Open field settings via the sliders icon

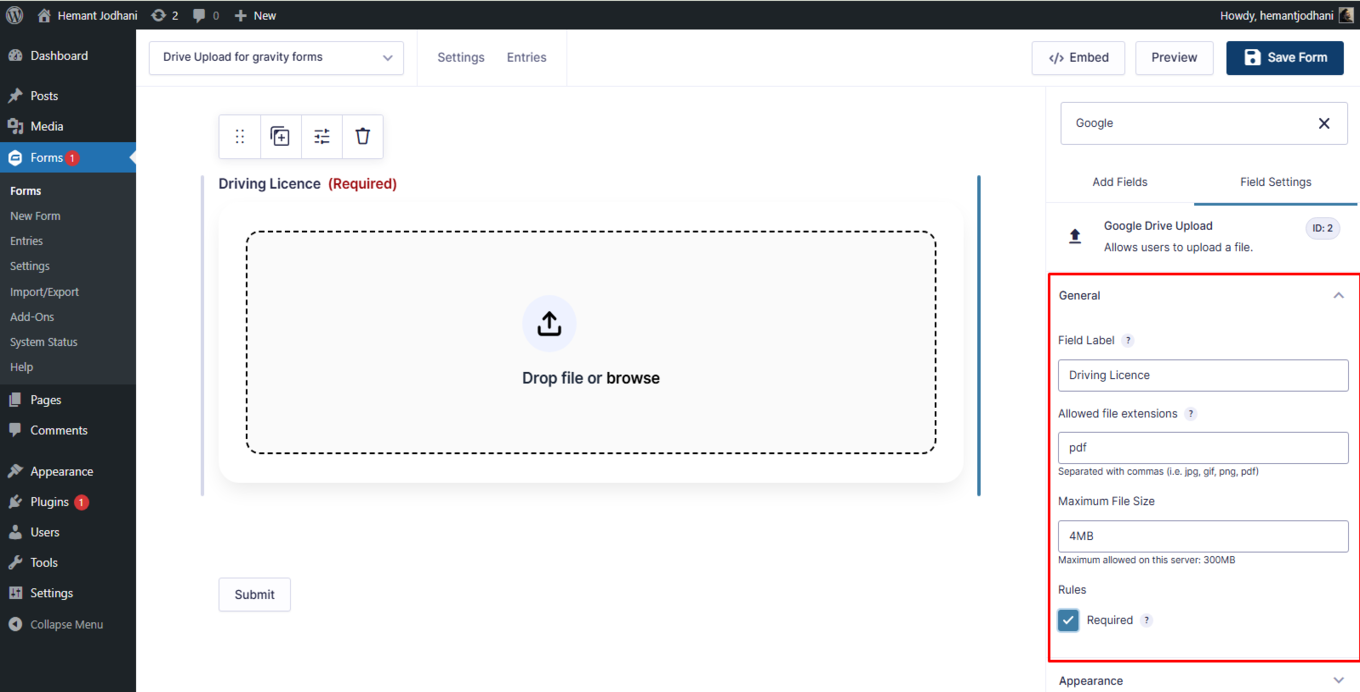pyautogui.click(x=321, y=136)
